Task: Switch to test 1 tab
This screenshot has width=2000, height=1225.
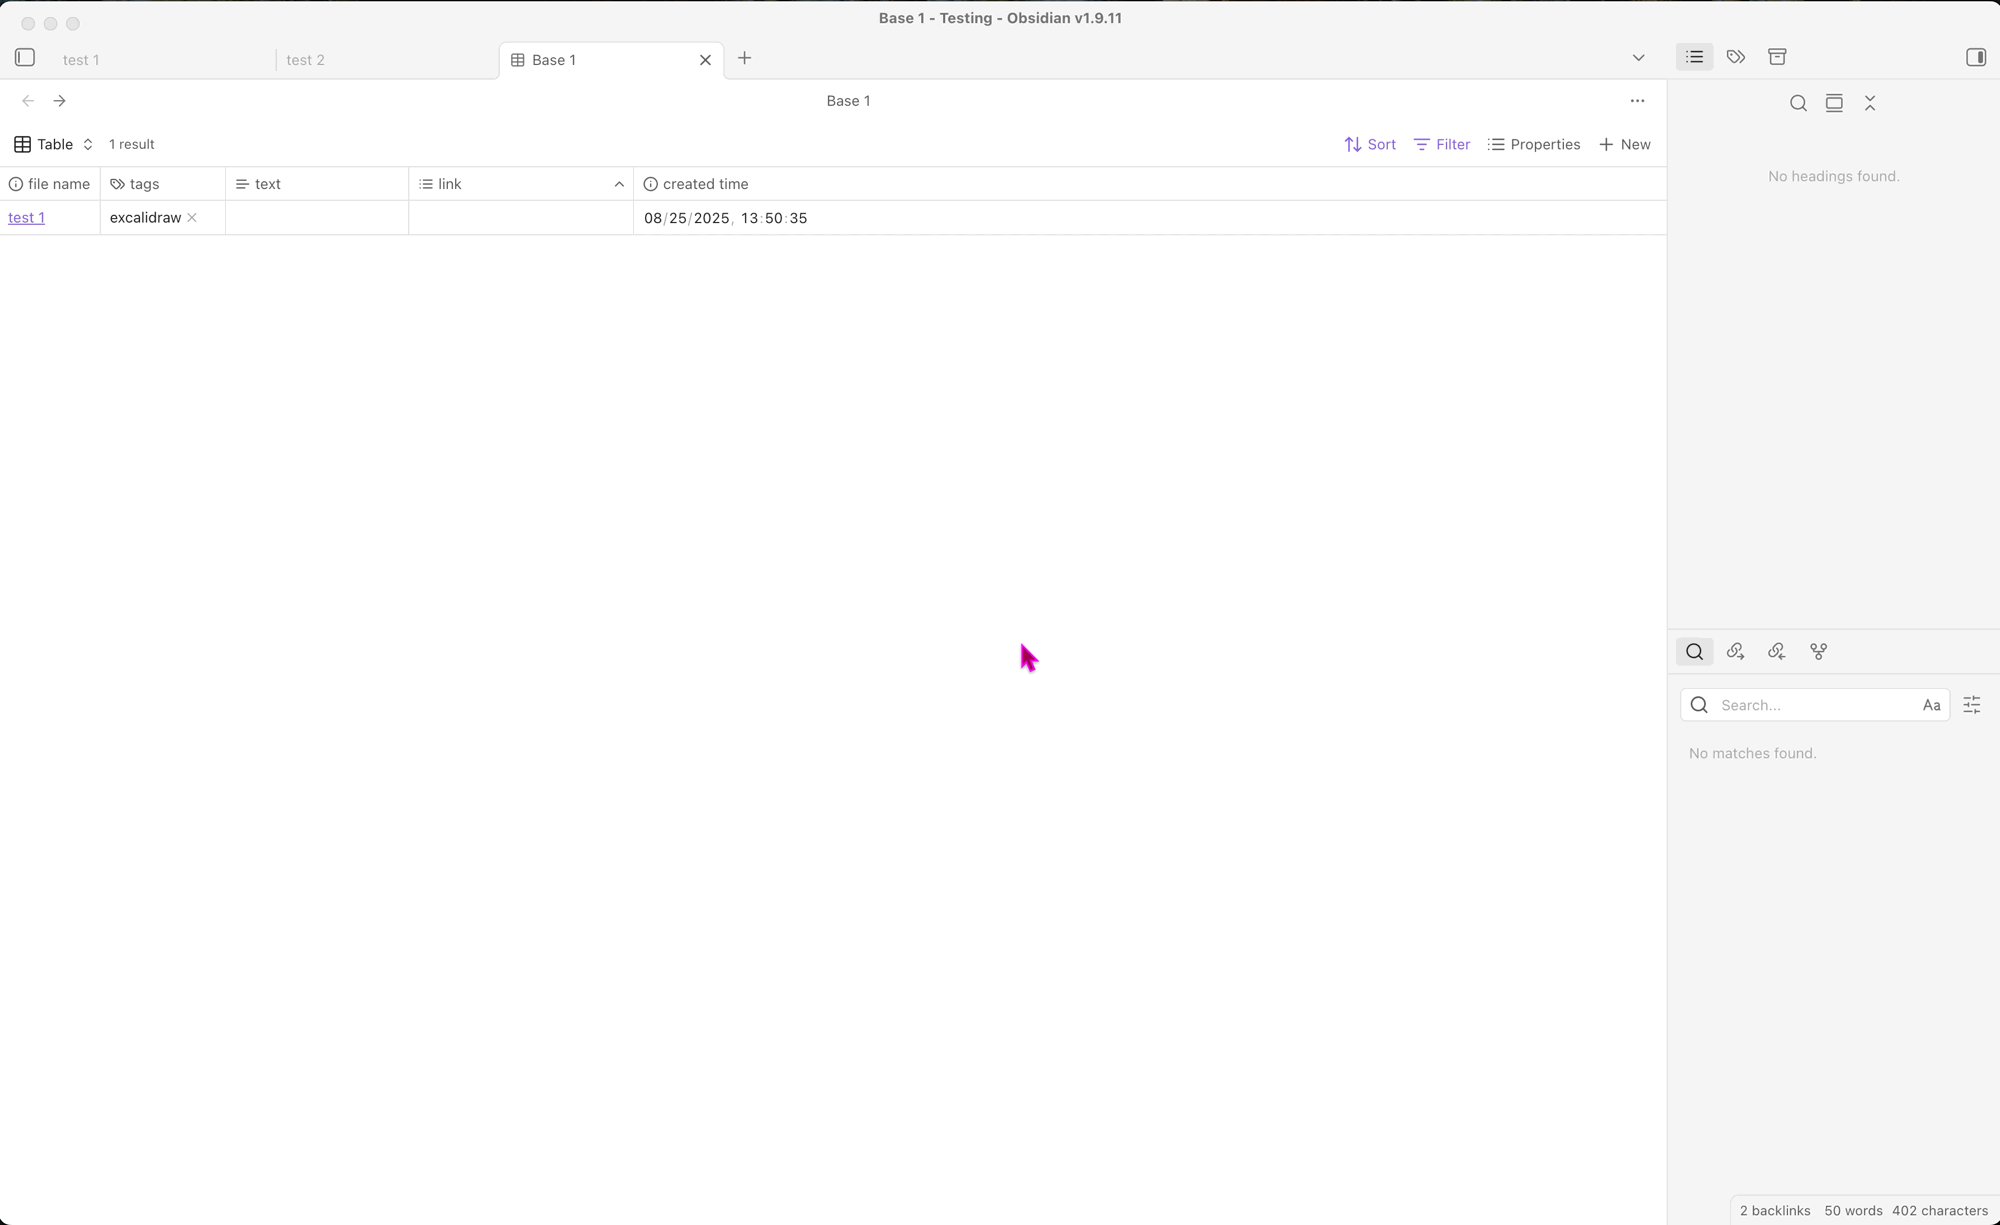Action: (x=81, y=60)
